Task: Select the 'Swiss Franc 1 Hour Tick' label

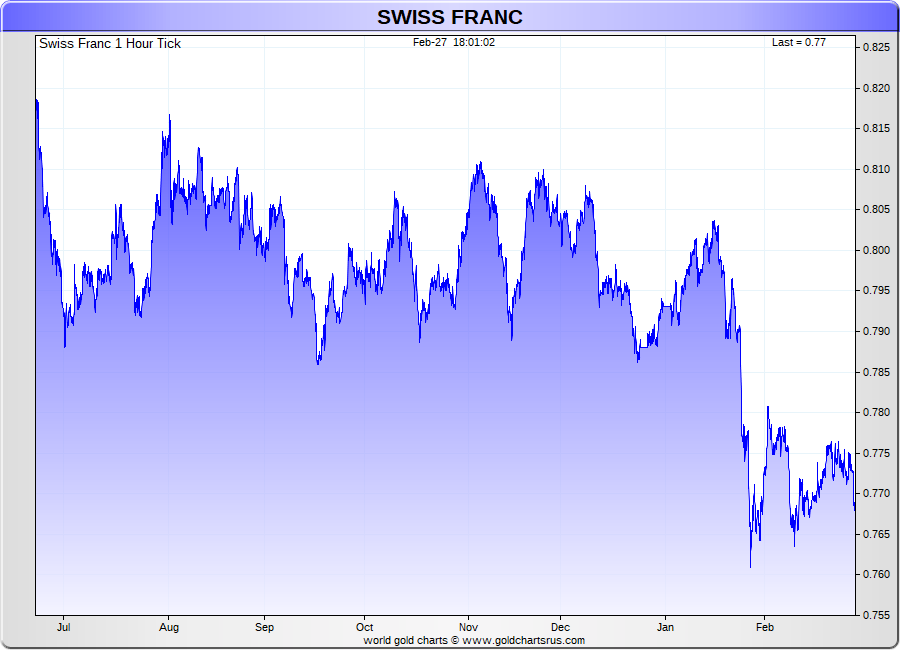Action: [x=110, y=44]
